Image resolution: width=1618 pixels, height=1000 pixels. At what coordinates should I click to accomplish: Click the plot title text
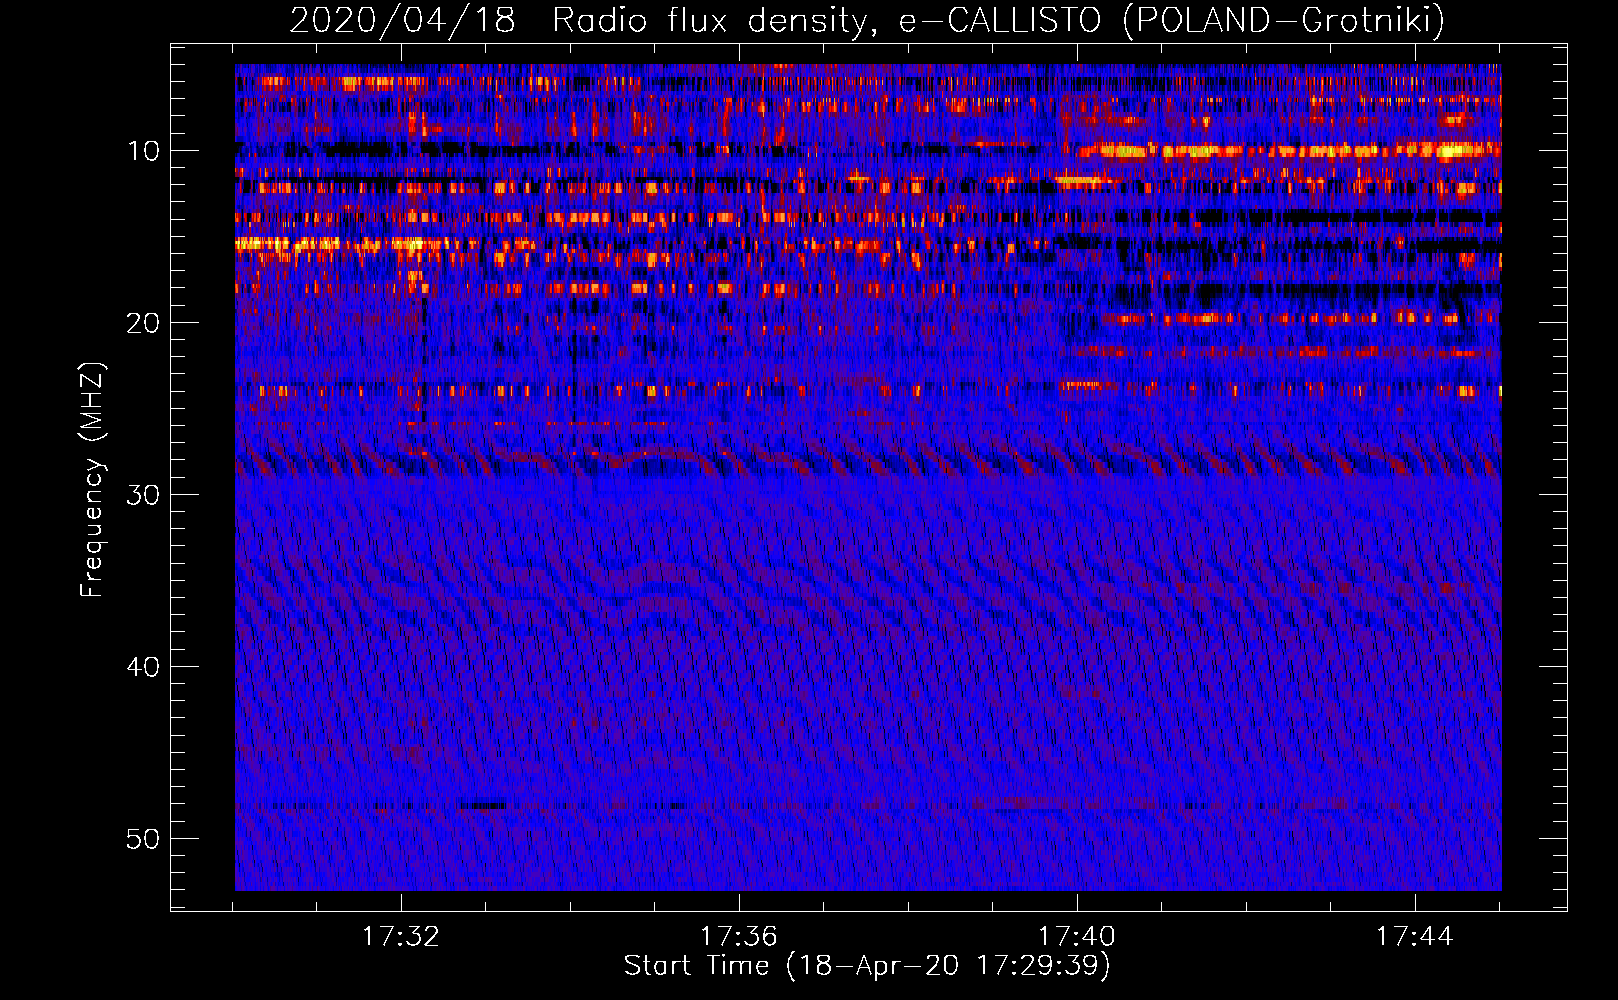tap(867, 20)
